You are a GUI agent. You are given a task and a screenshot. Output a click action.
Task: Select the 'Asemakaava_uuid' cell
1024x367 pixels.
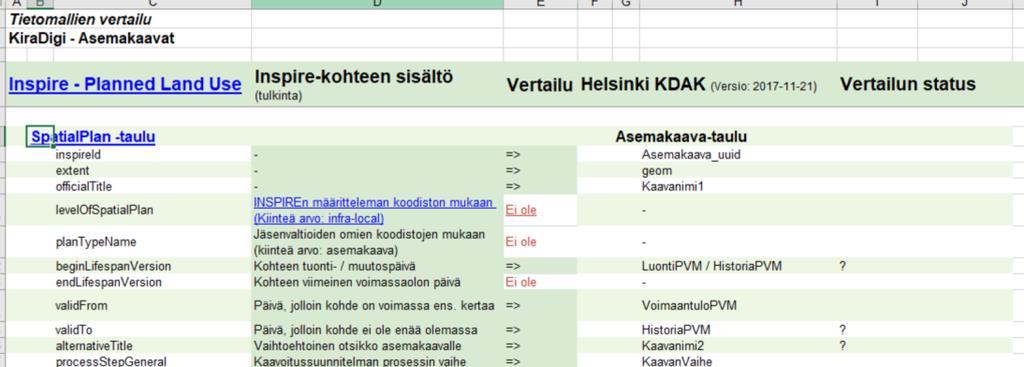click(692, 155)
